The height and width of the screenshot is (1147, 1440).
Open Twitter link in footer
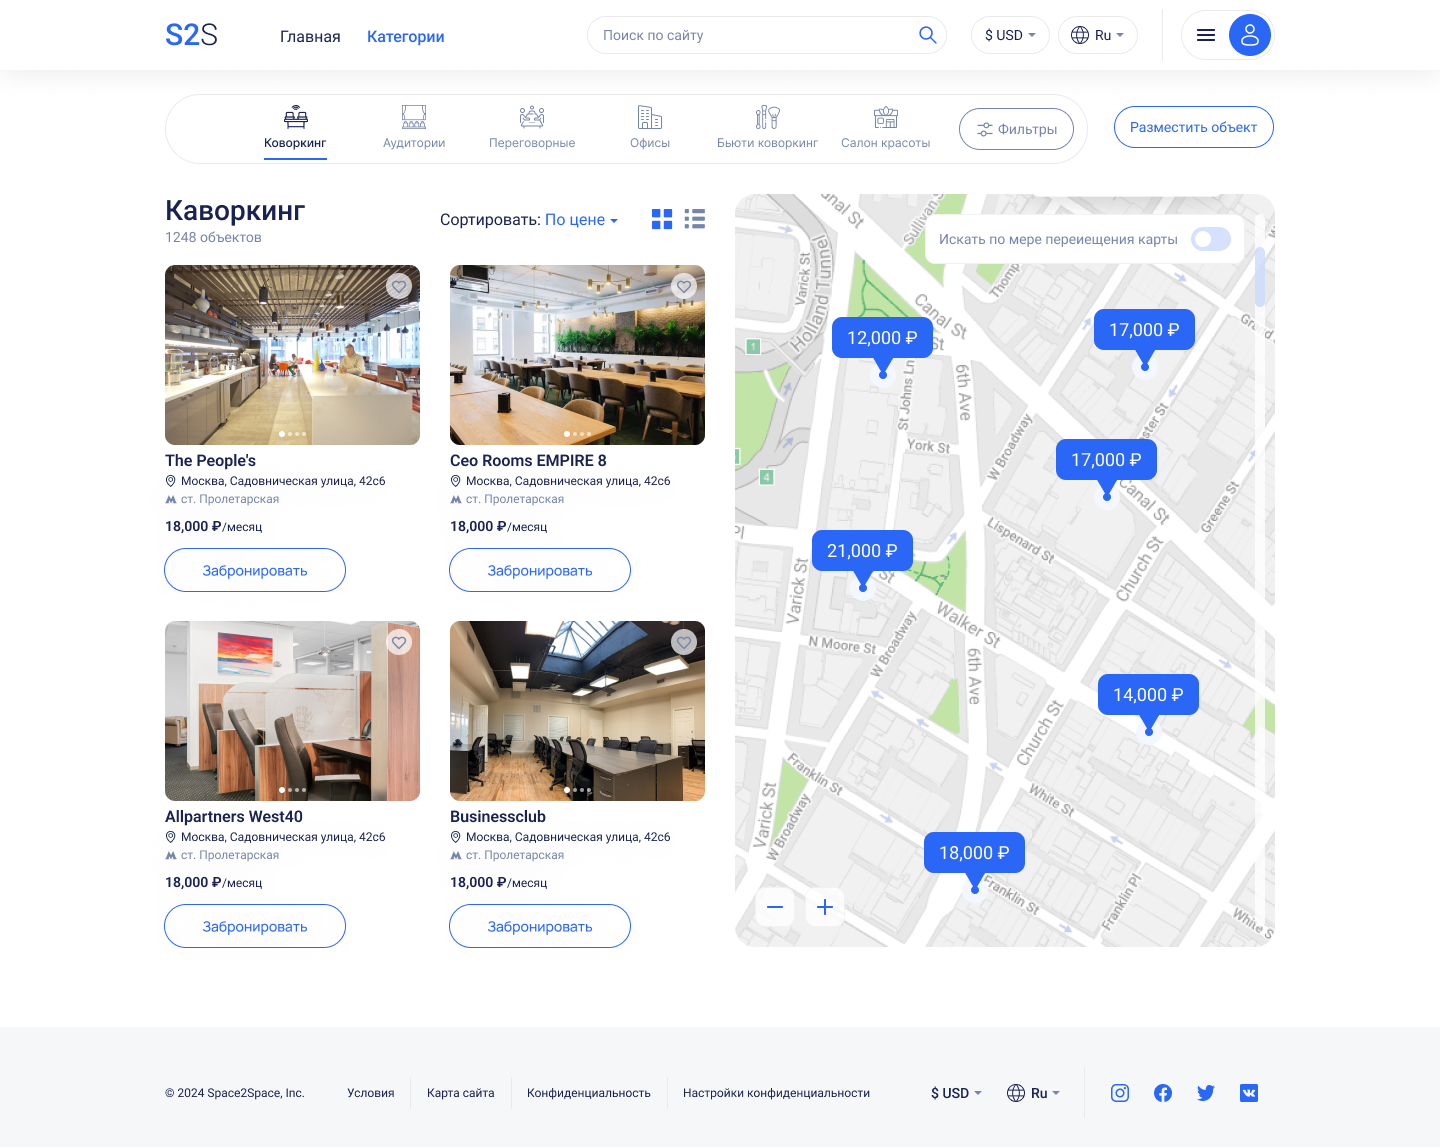point(1206,1093)
